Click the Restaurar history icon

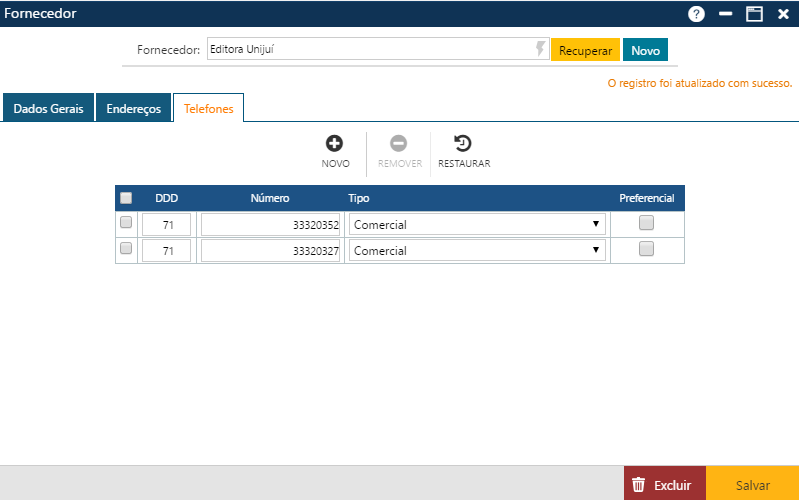[463, 144]
